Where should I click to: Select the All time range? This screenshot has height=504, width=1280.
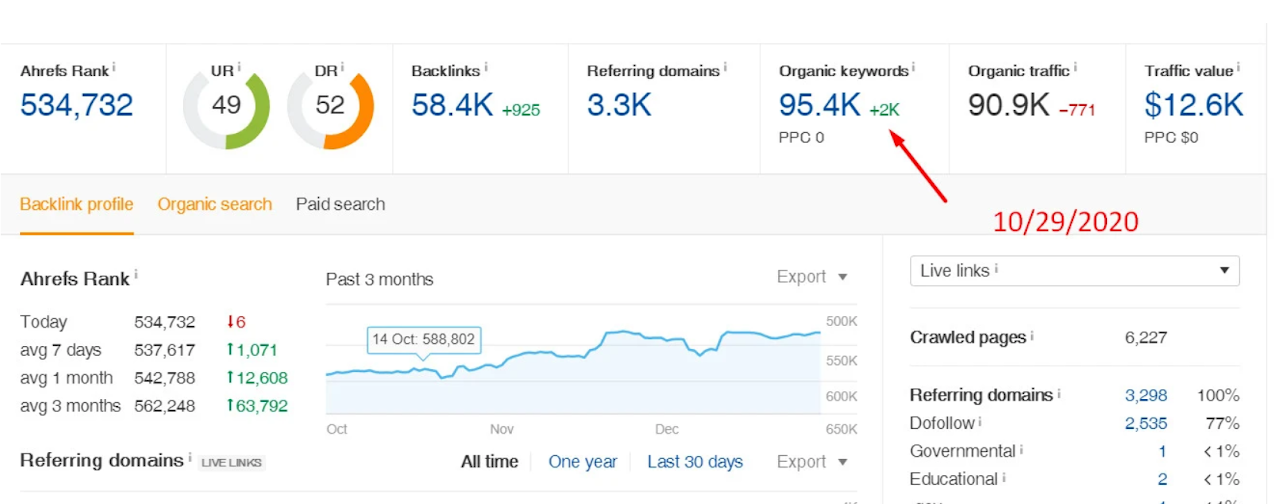point(489,462)
